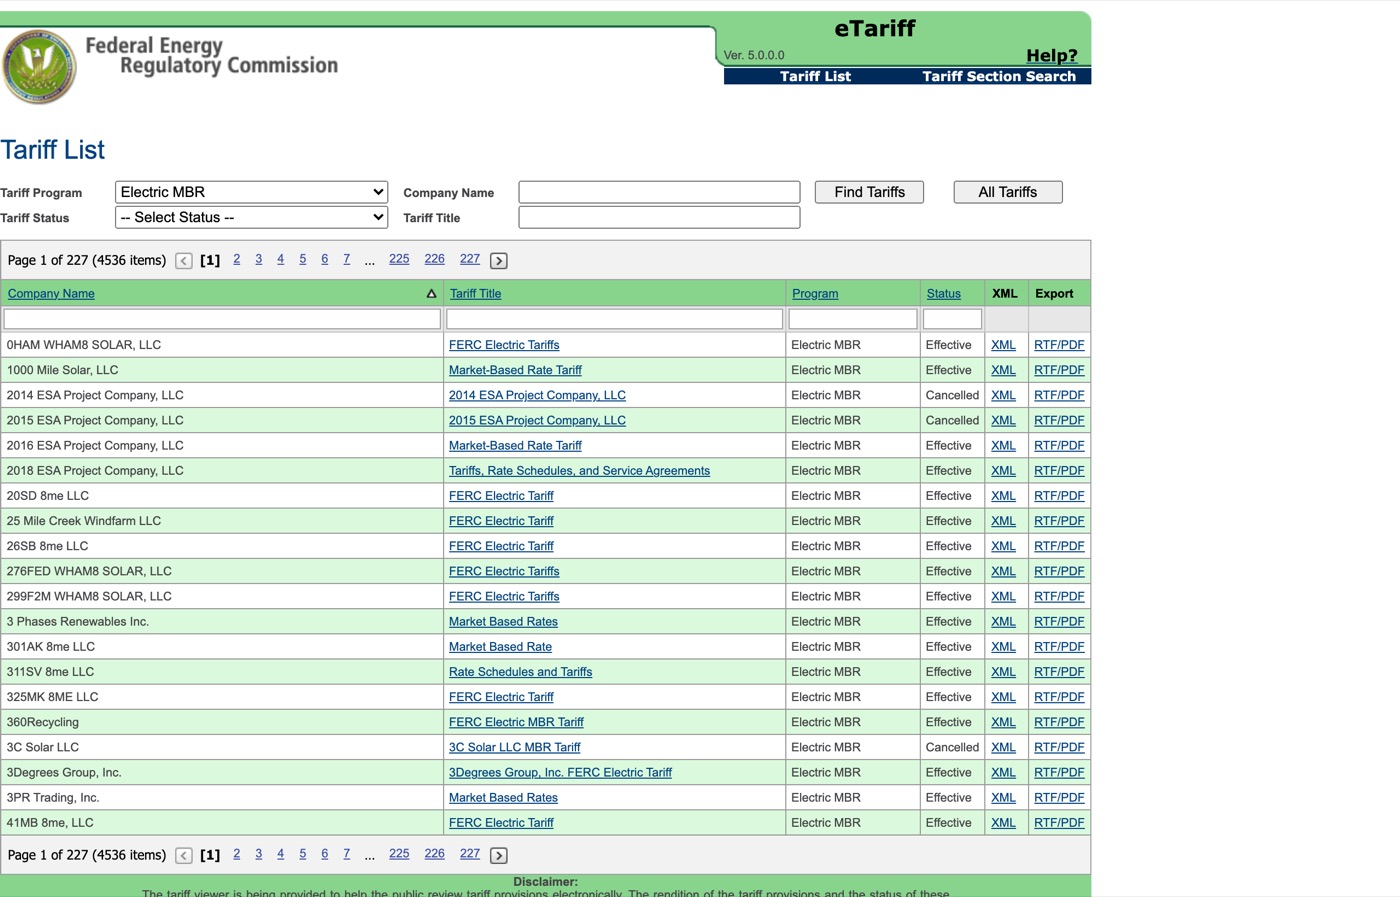This screenshot has width=1400, height=897.
Task: Click the Company Name column filter box
Action: point(222,319)
